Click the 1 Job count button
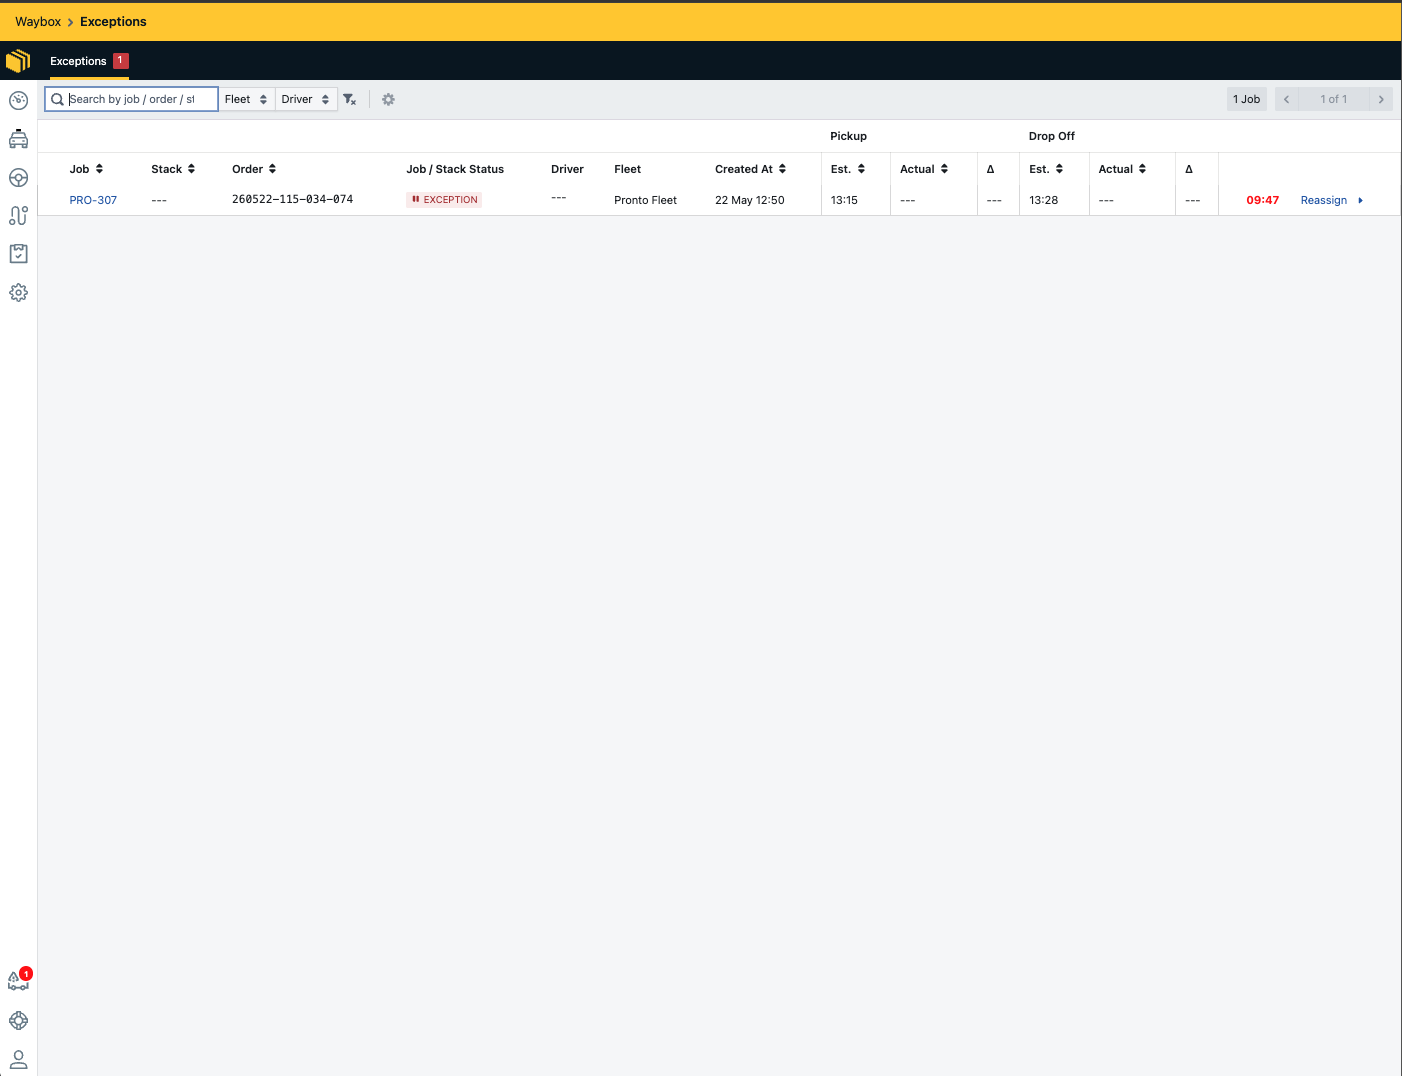Viewport: 1402px width, 1076px height. (x=1247, y=99)
